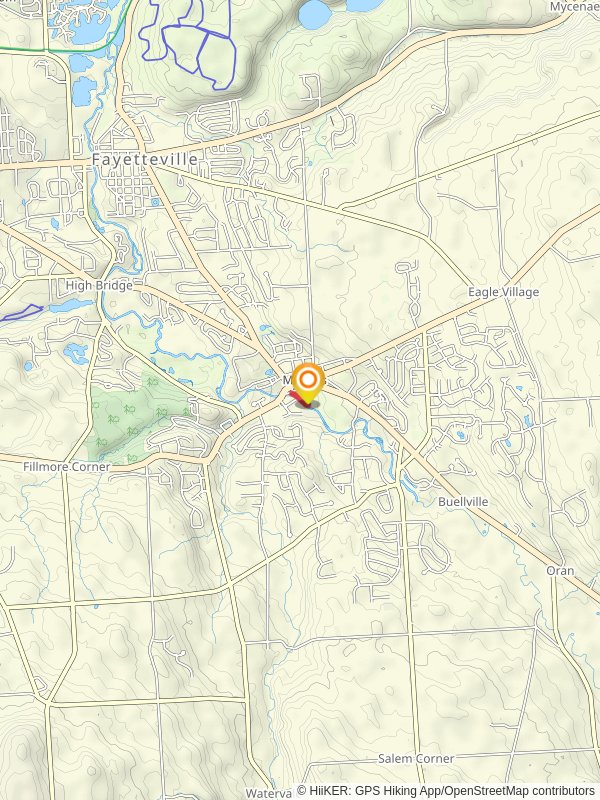This screenshot has height=800, width=600.
Task: Open the OpenStreetMap contributors attribution link
Action: (x=520, y=791)
